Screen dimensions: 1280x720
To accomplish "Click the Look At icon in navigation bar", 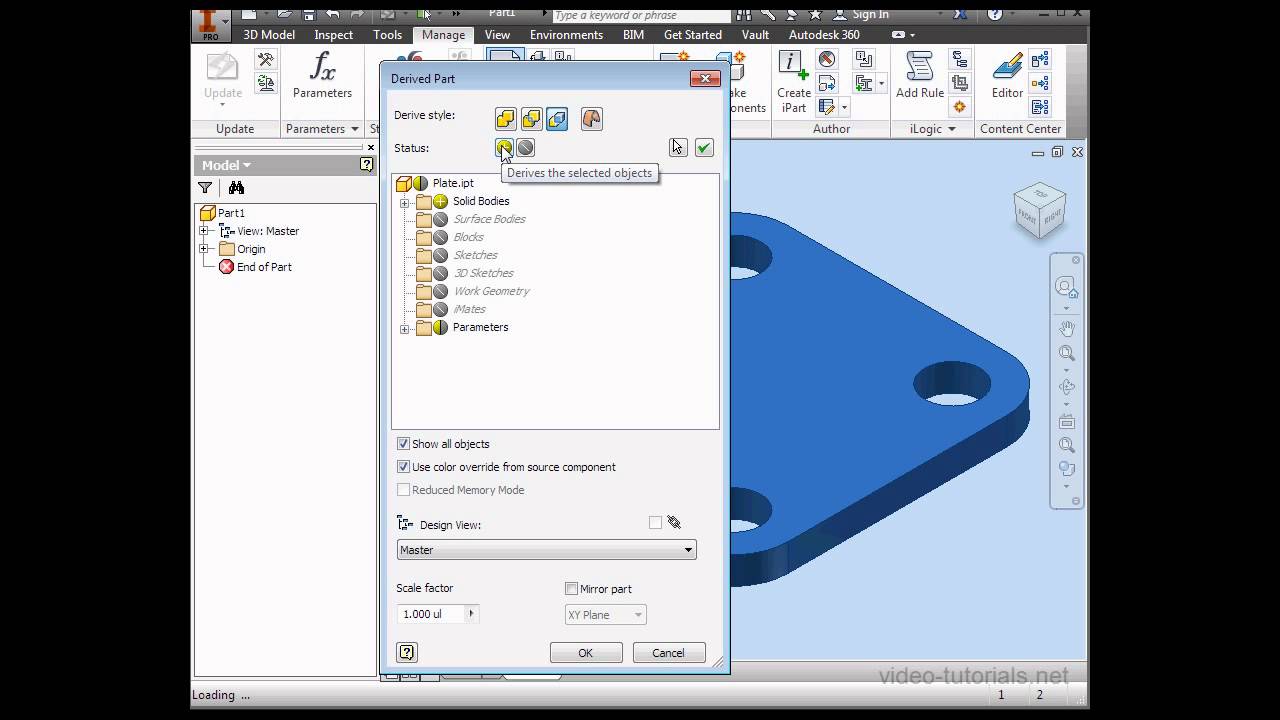I will tap(1067, 421).
